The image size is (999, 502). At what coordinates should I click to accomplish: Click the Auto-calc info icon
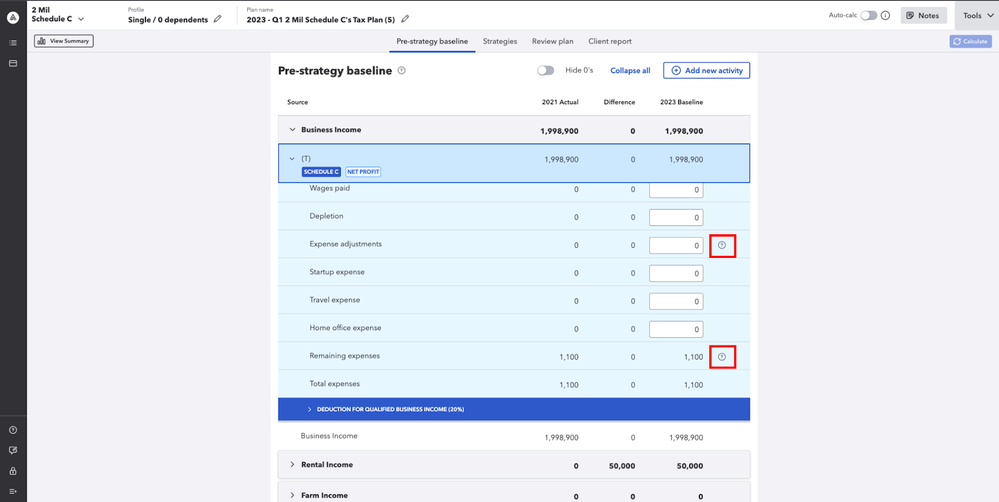tap(885, 16)
